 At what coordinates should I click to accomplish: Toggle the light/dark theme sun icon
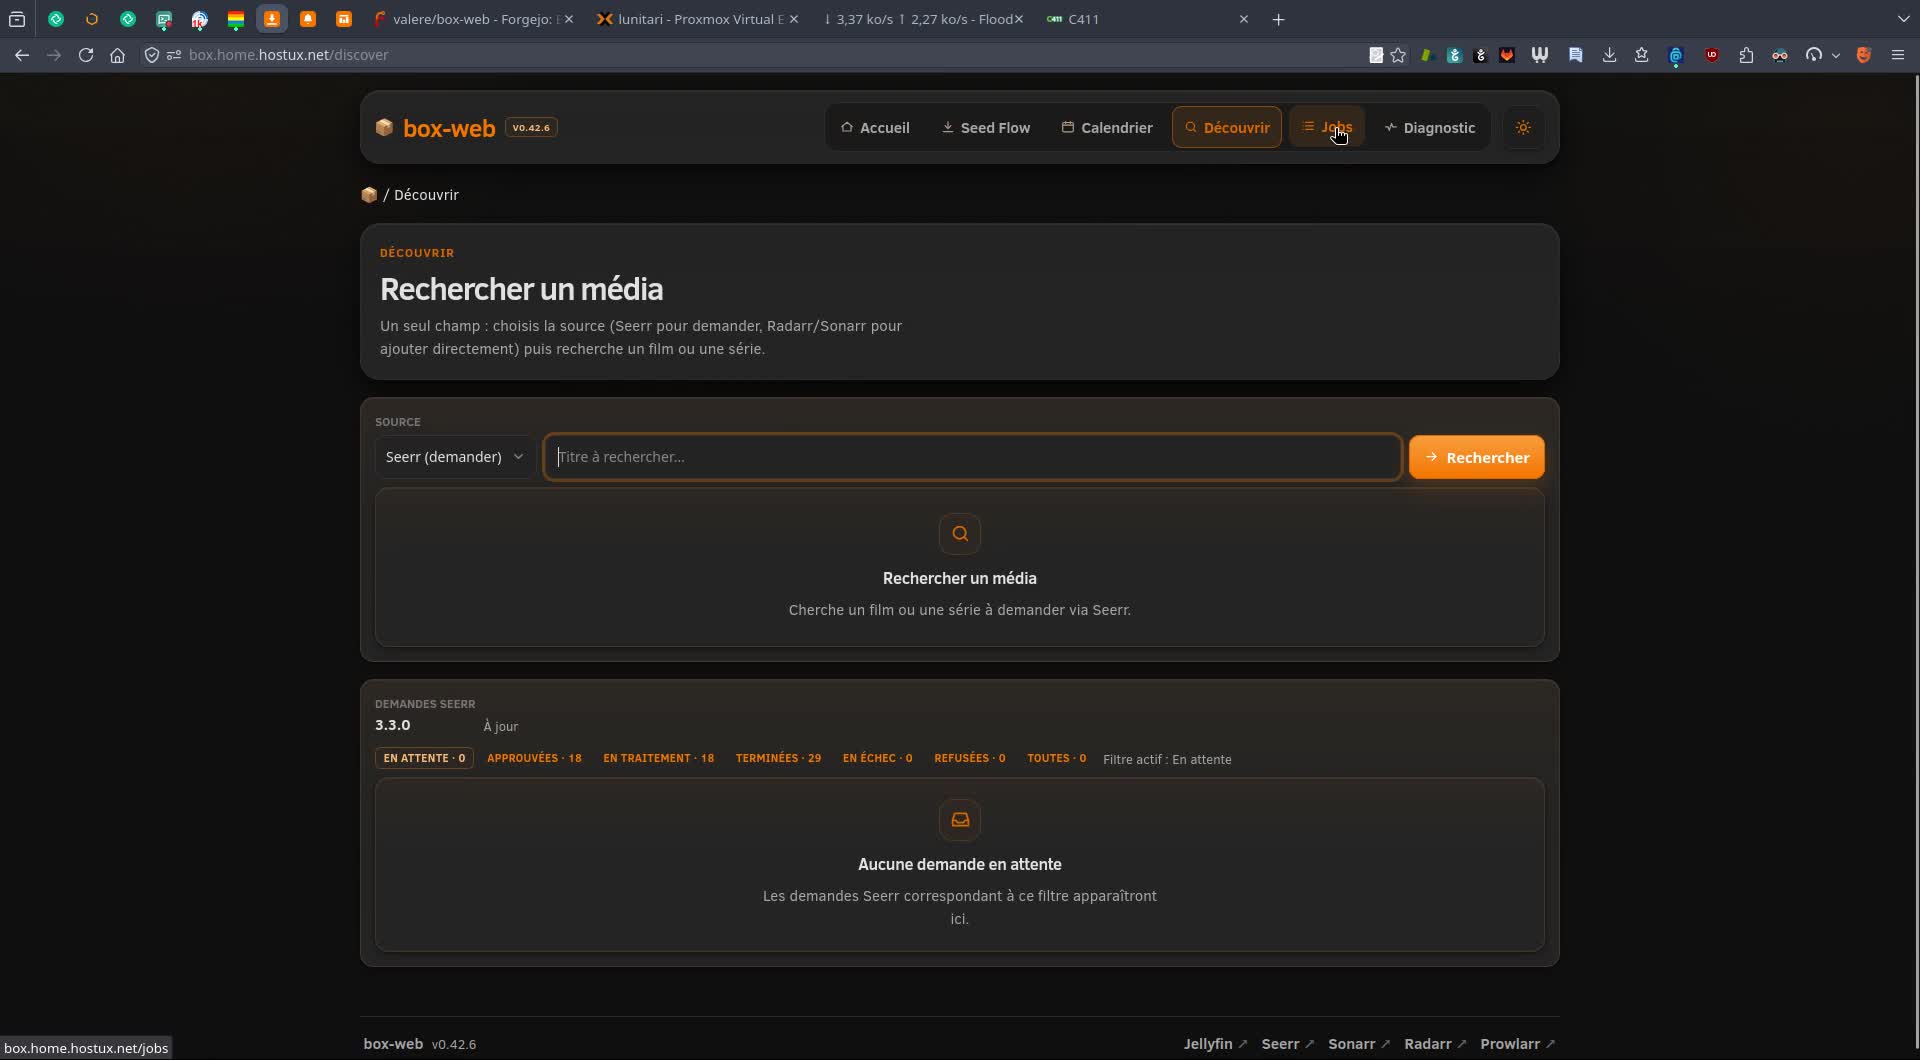[x=1523, y=128]
